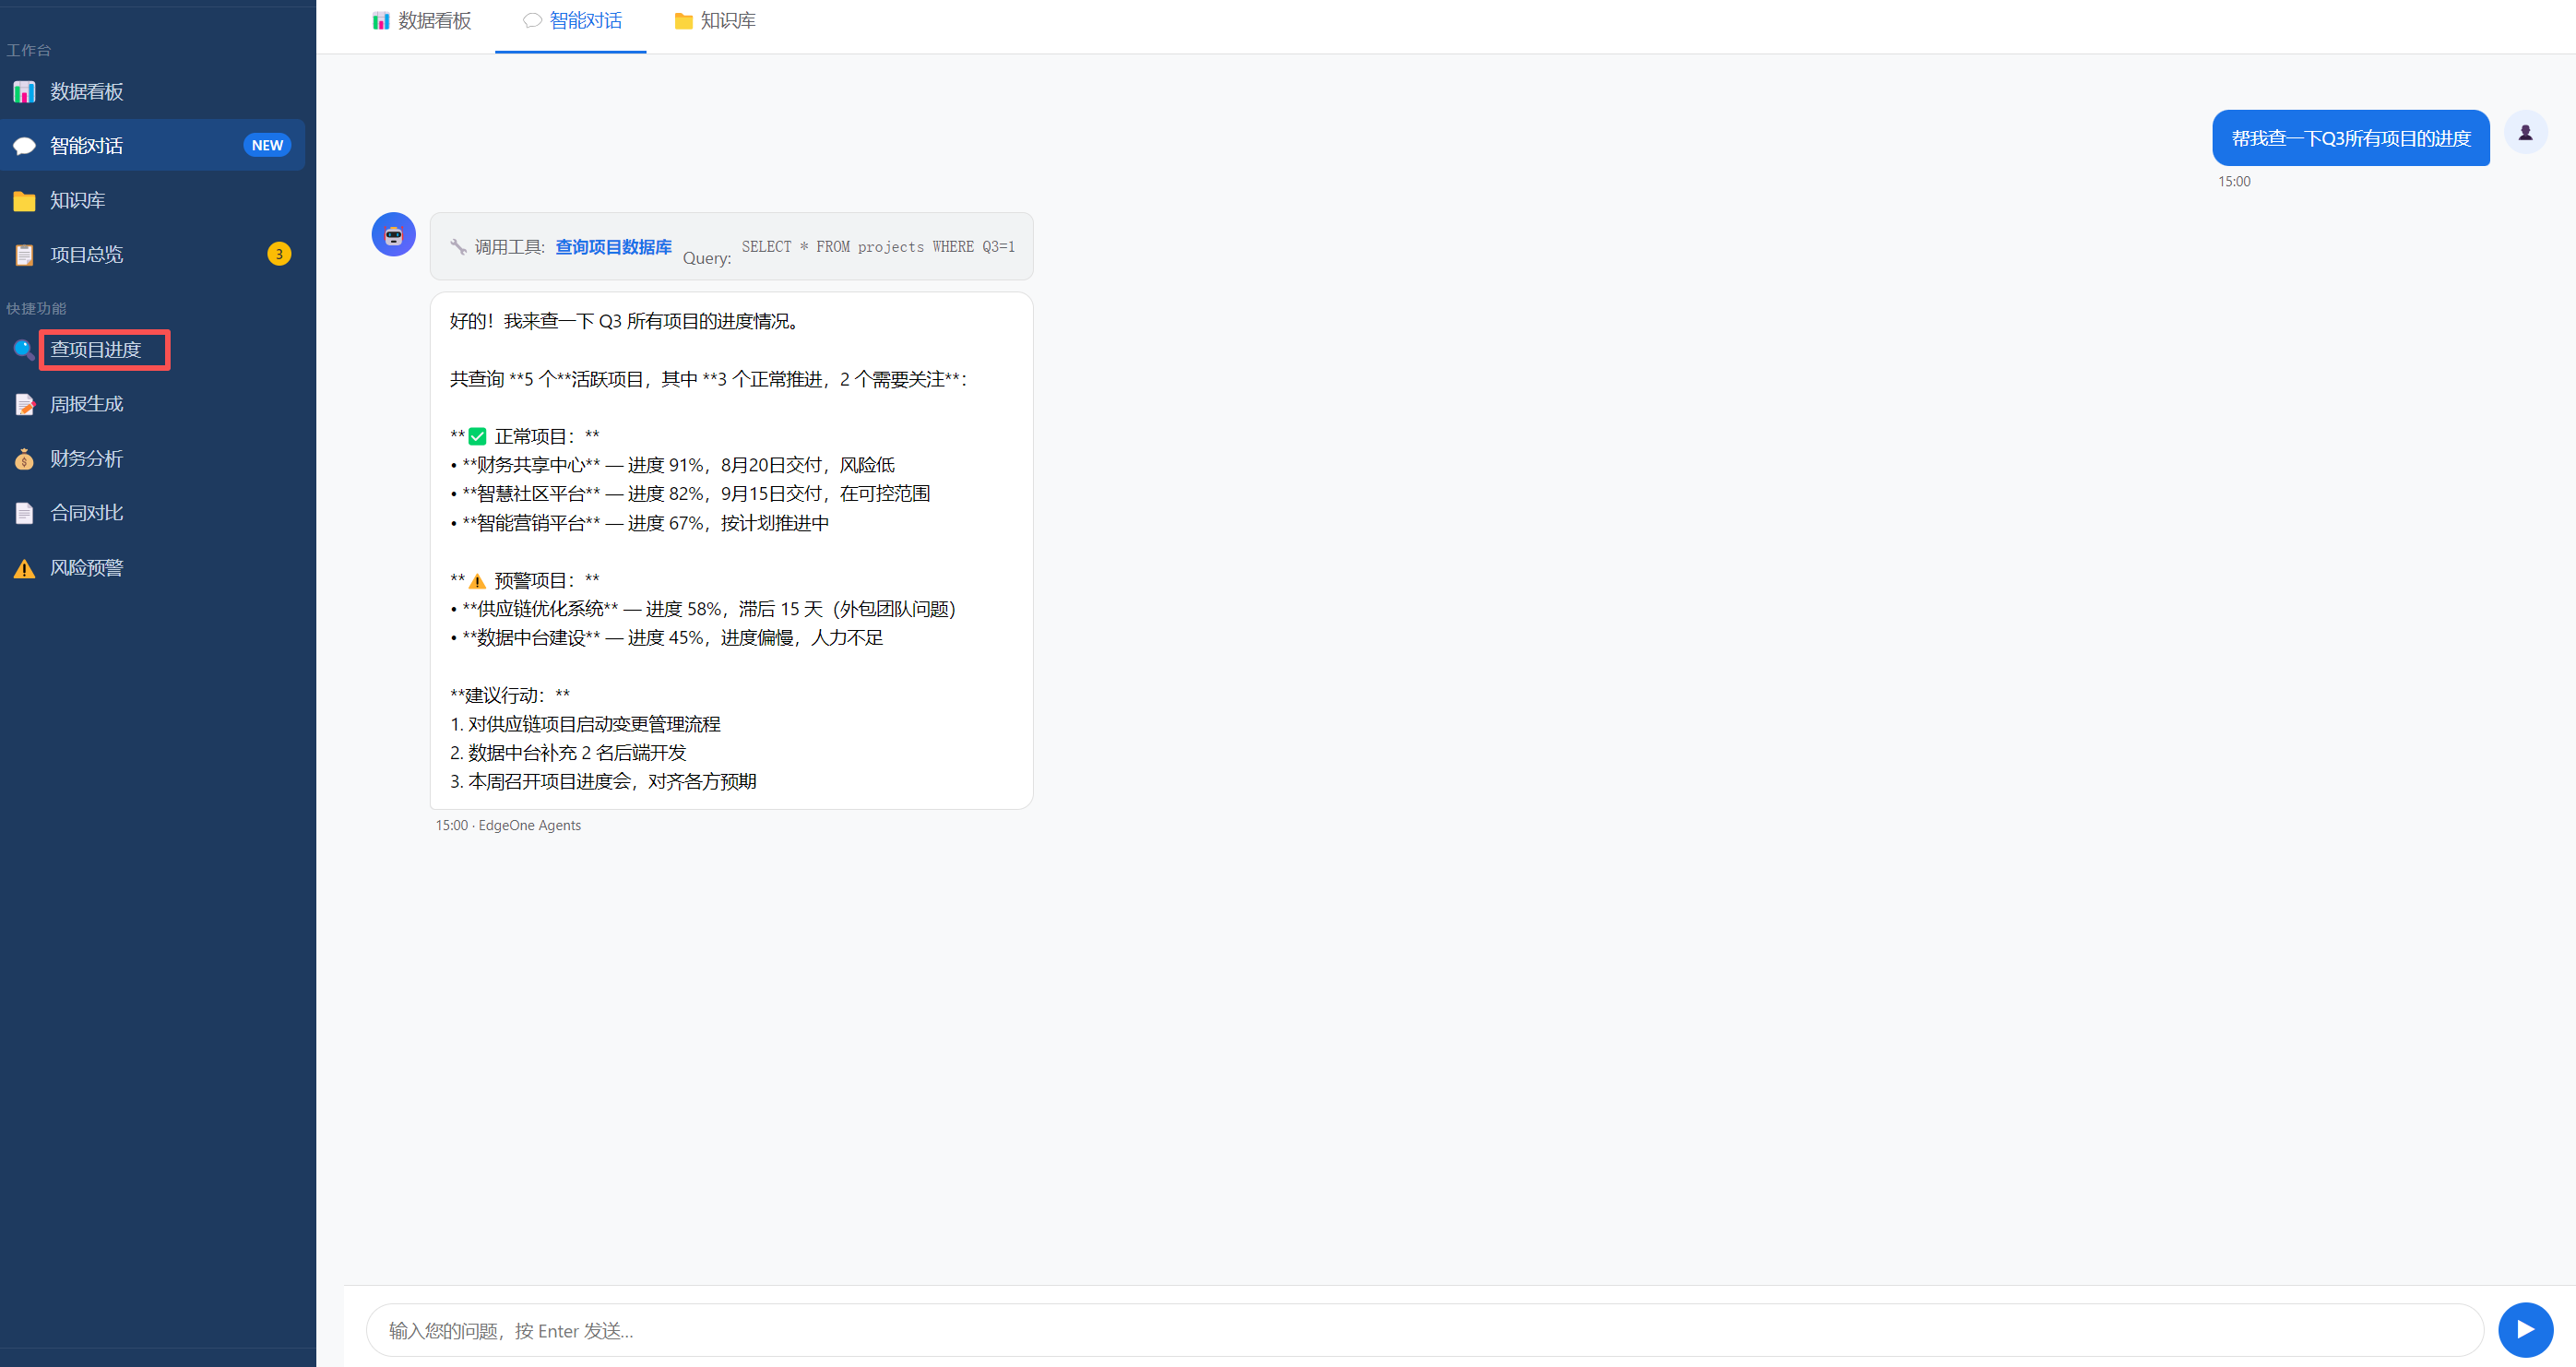Click the 风险预警 warning triangle icon
This screenshot has width=2576, height=1367.
pos(24,568)
